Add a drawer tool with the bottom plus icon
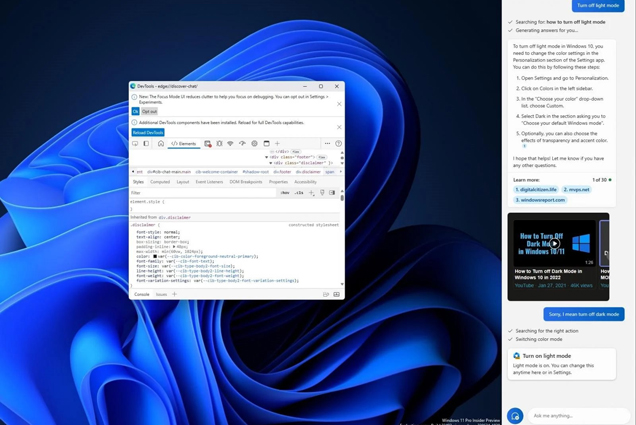 (174, 294)
